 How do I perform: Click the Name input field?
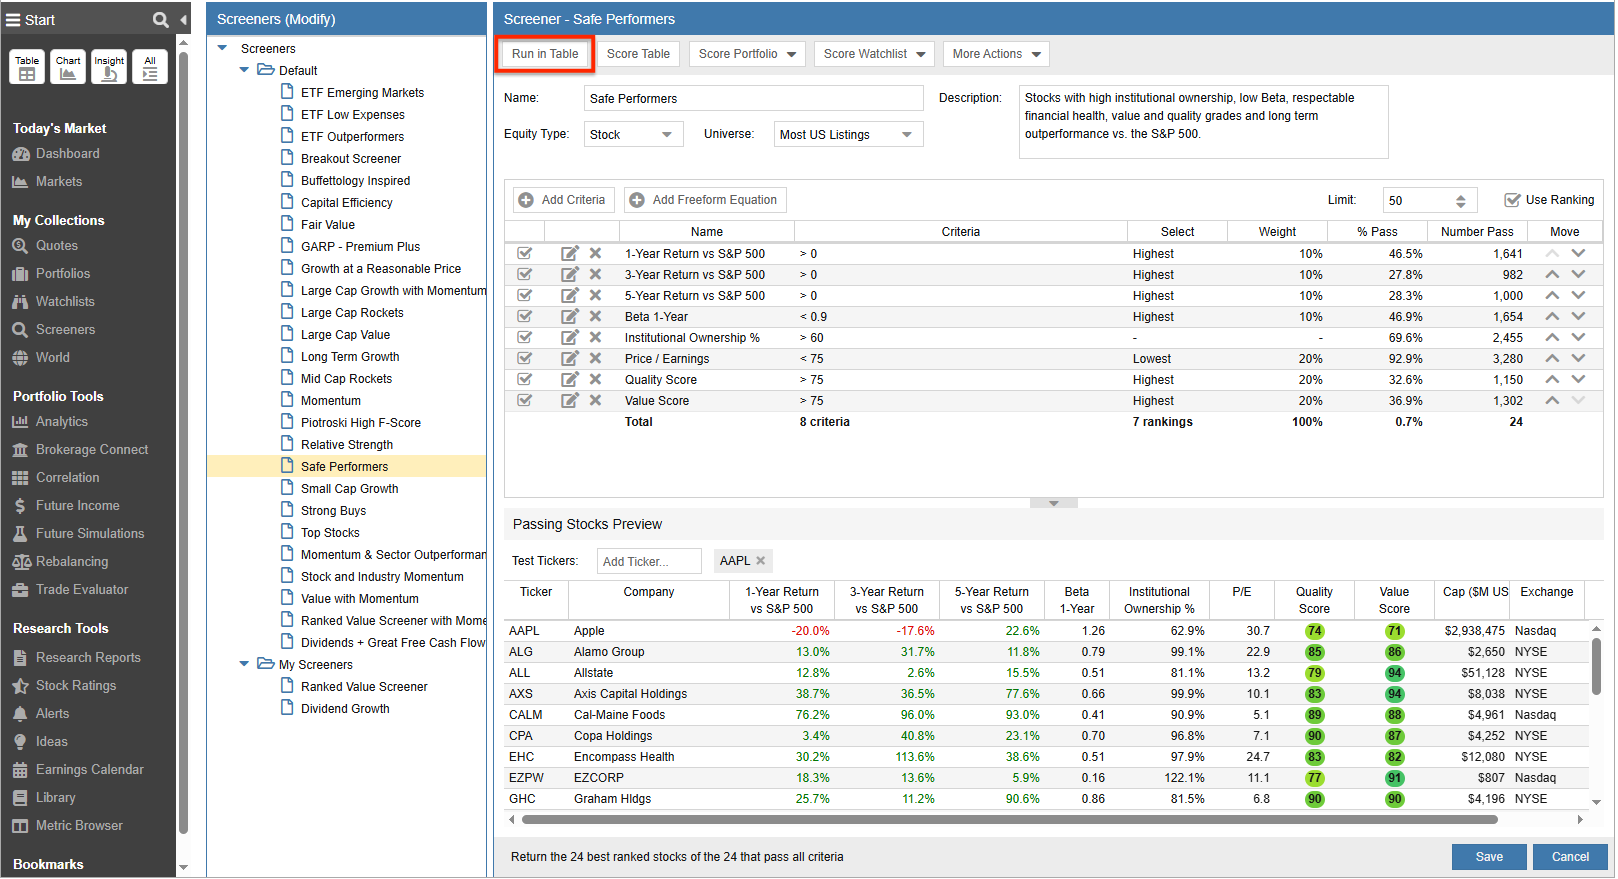point(753,98)
